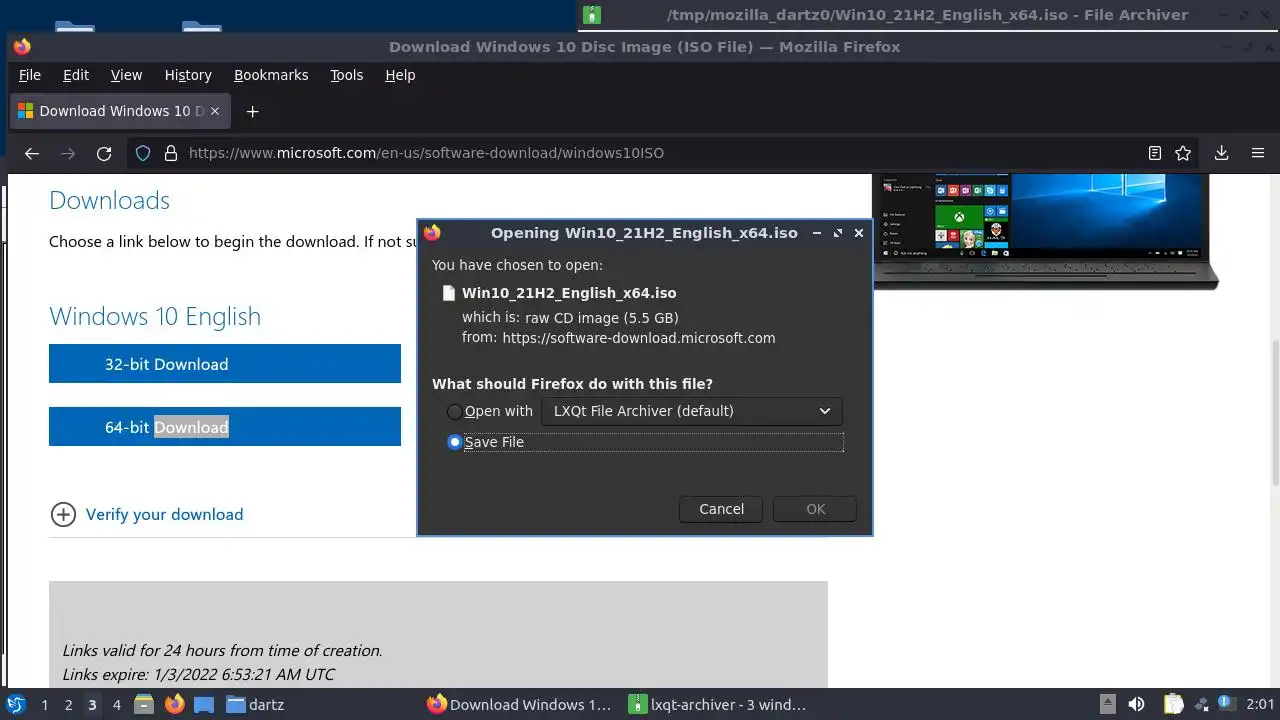This screenshot has height=720, width=1280.
Task: Click show desktop icon in panel
Action: click(204, 704)
